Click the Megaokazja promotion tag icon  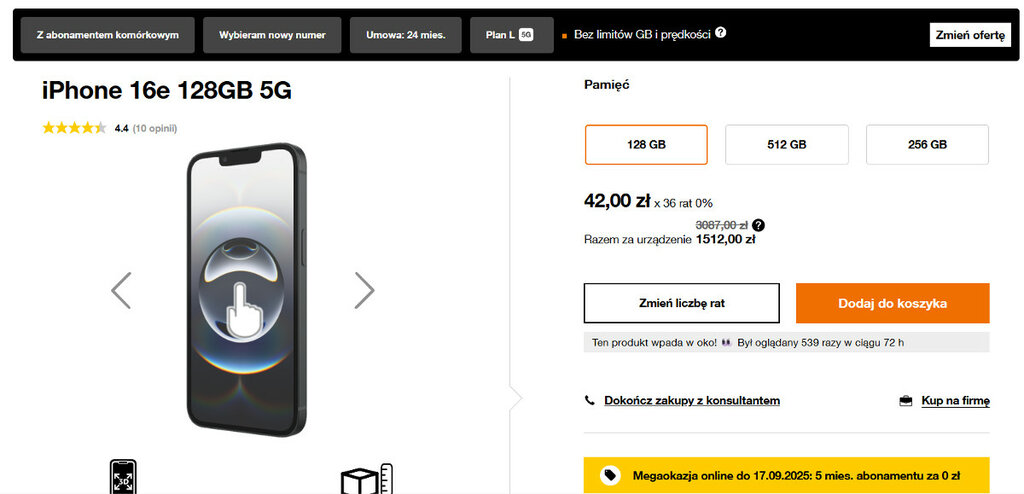[609, 474]
